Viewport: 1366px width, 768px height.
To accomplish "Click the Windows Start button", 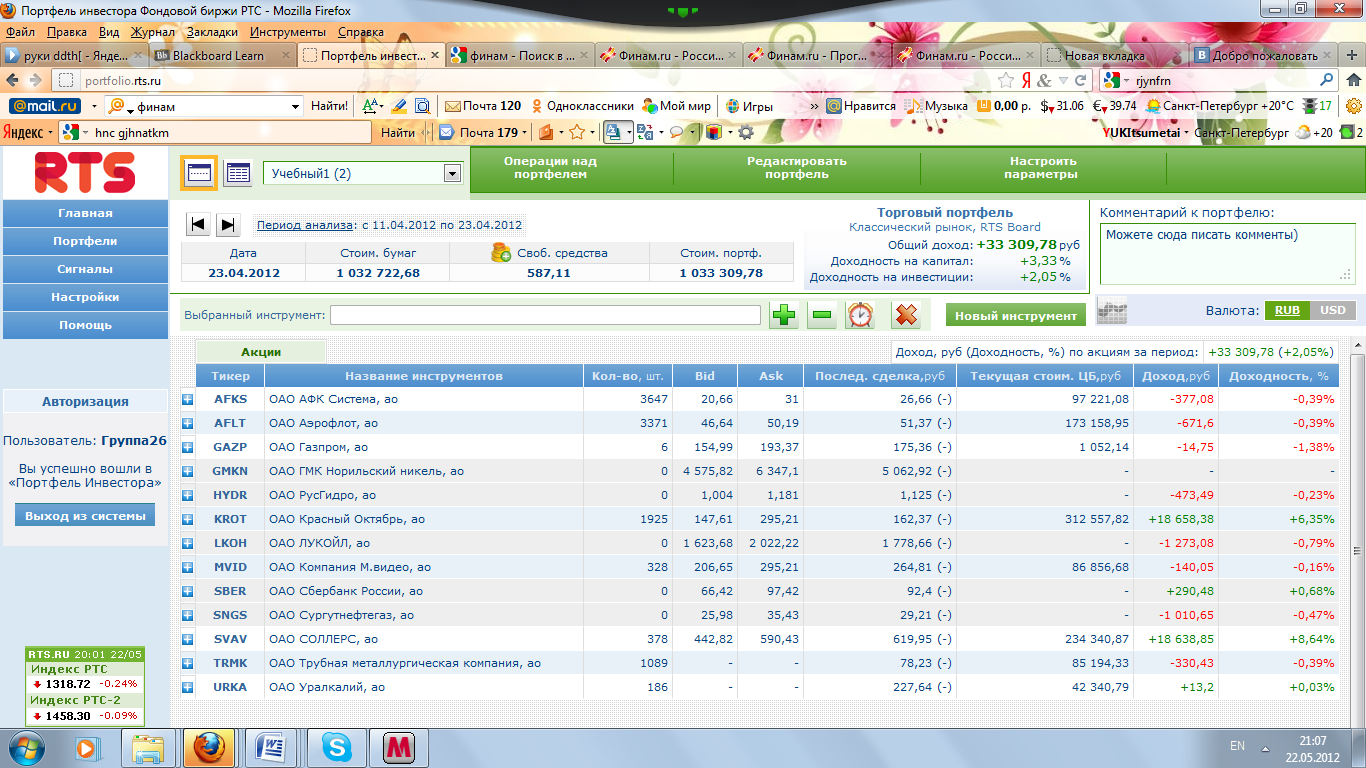I will [x=27, y=746].
